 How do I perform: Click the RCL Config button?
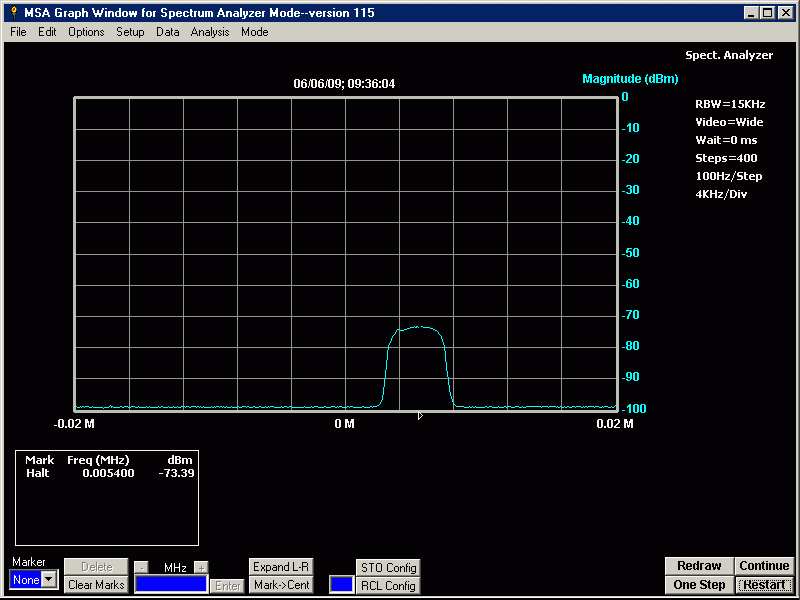388,586
